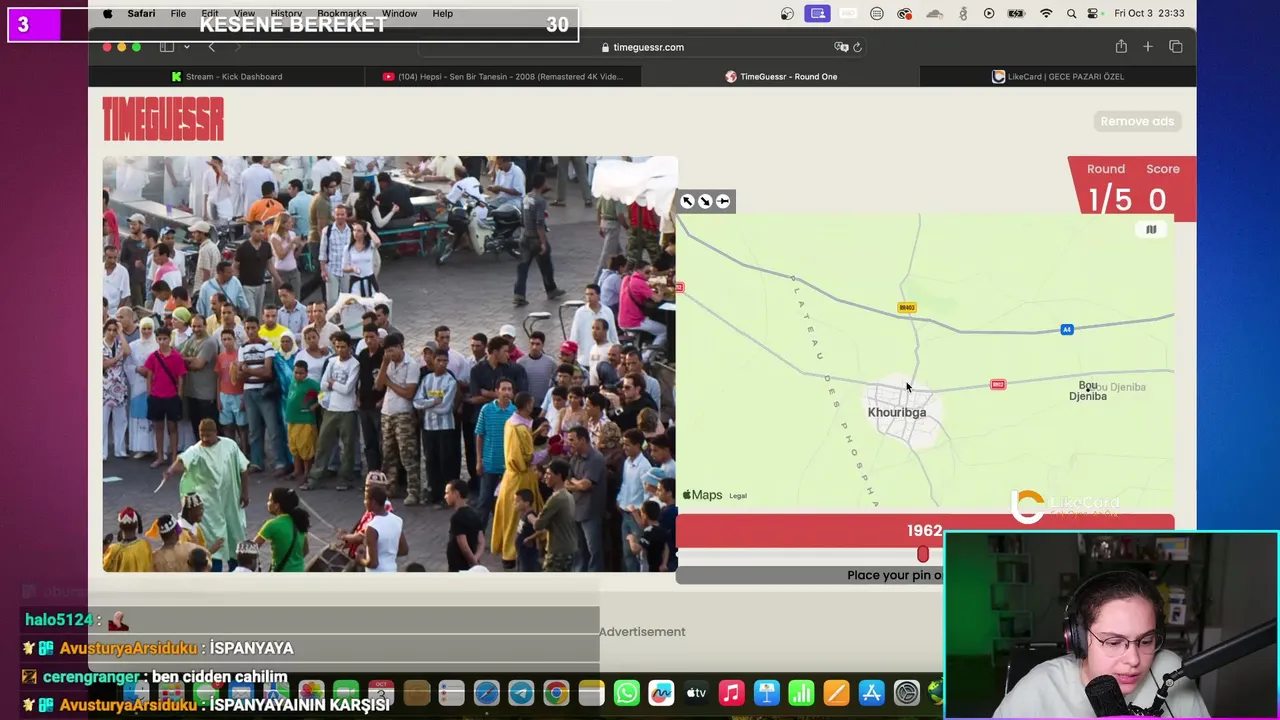Click the enlarge map arrow icon
This screenshot has height=720, width=1280.
click(687, 201)
